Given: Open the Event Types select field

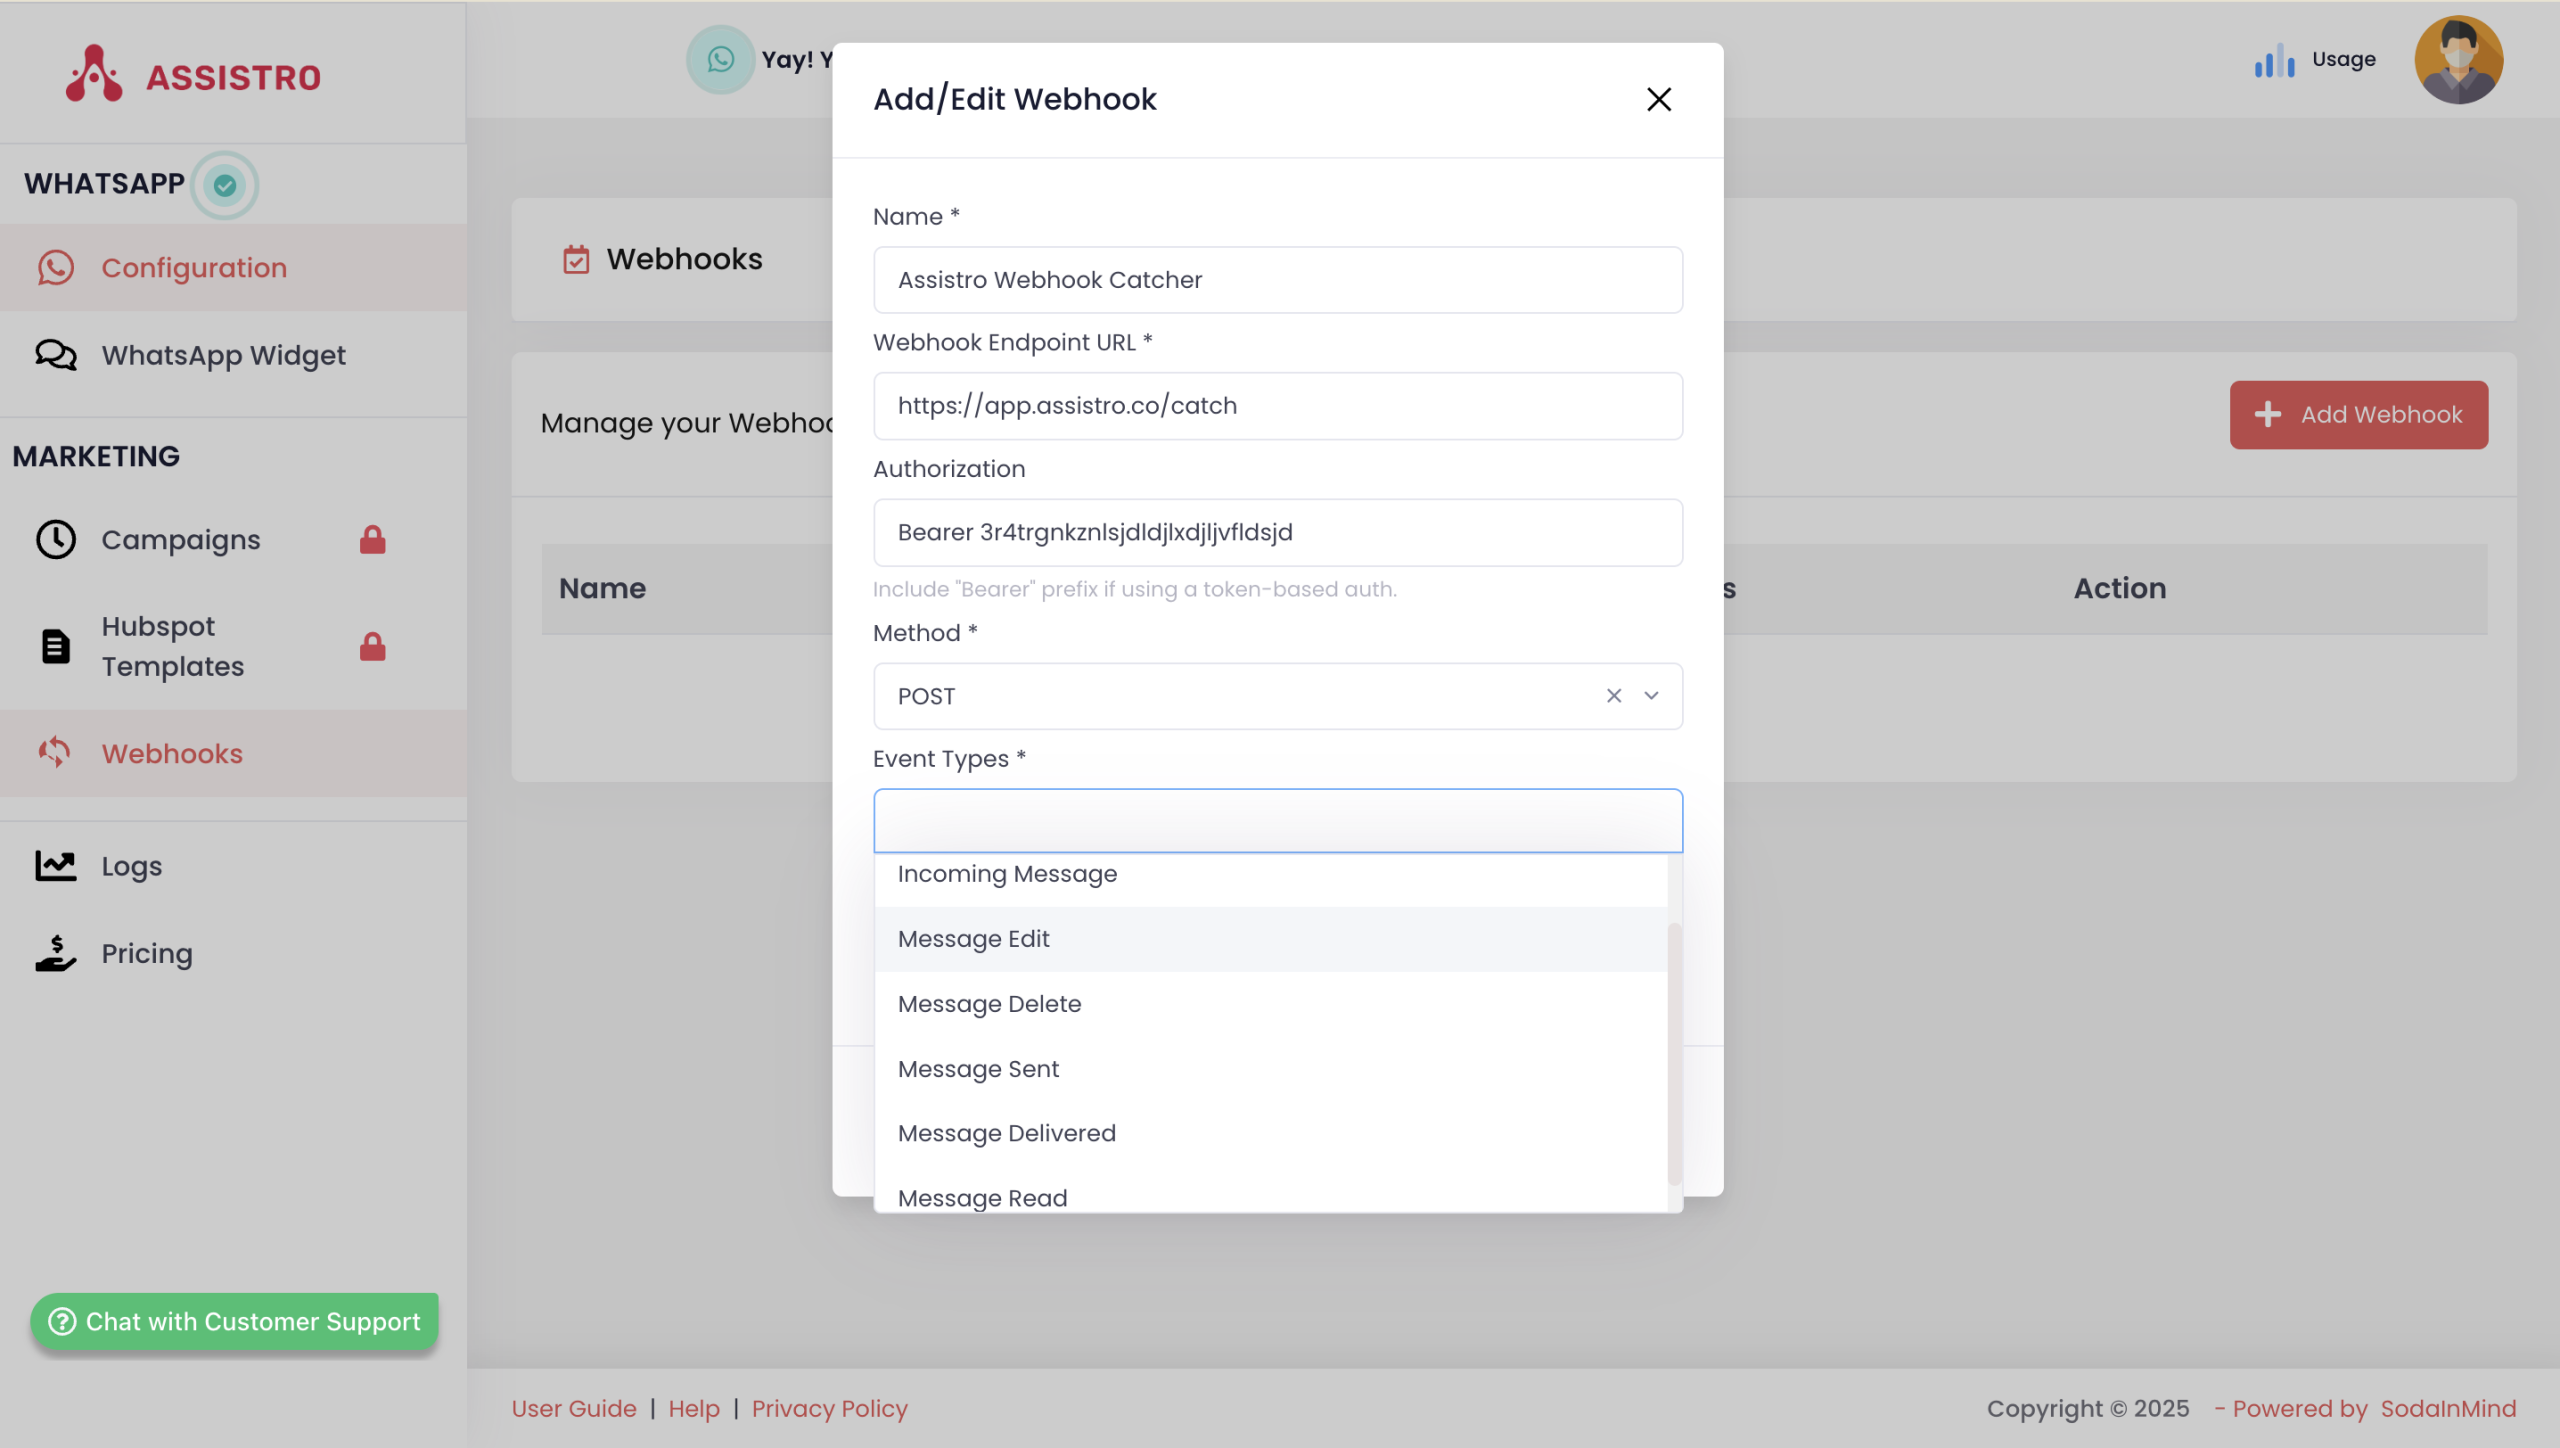Looking at the screenshot, I should point(1277,821).
